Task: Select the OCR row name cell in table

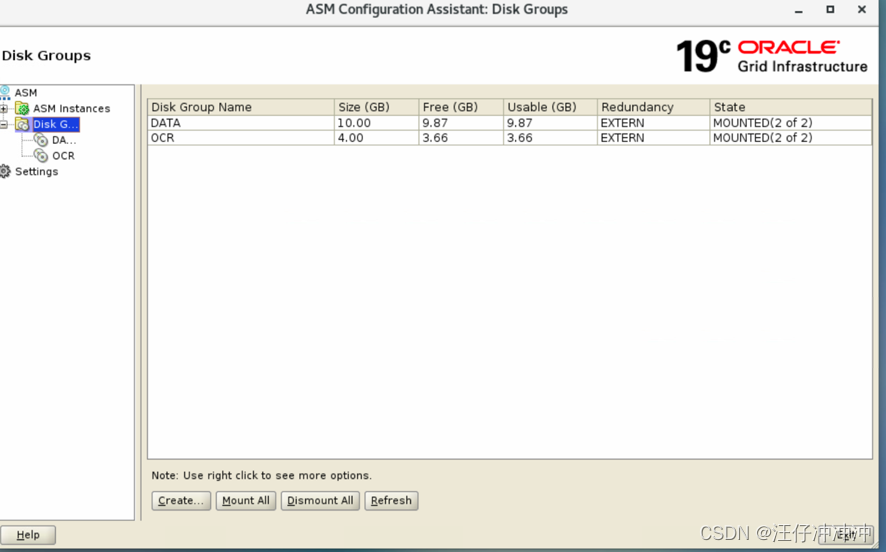Action: 241,138
